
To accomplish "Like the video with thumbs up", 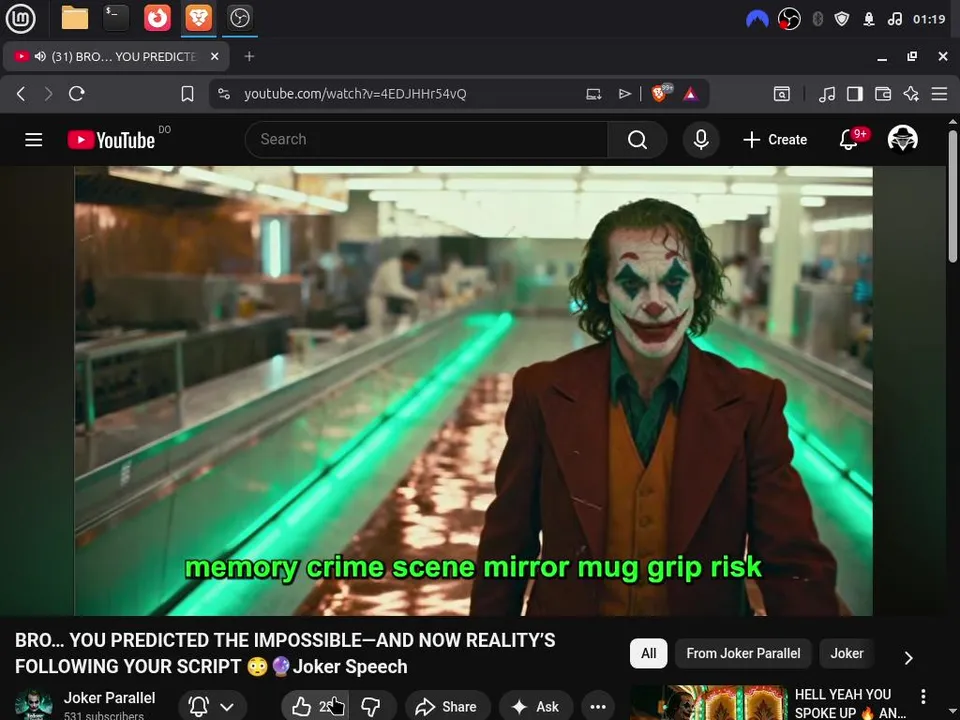I will pyautogui.click(x=314, y=707).
